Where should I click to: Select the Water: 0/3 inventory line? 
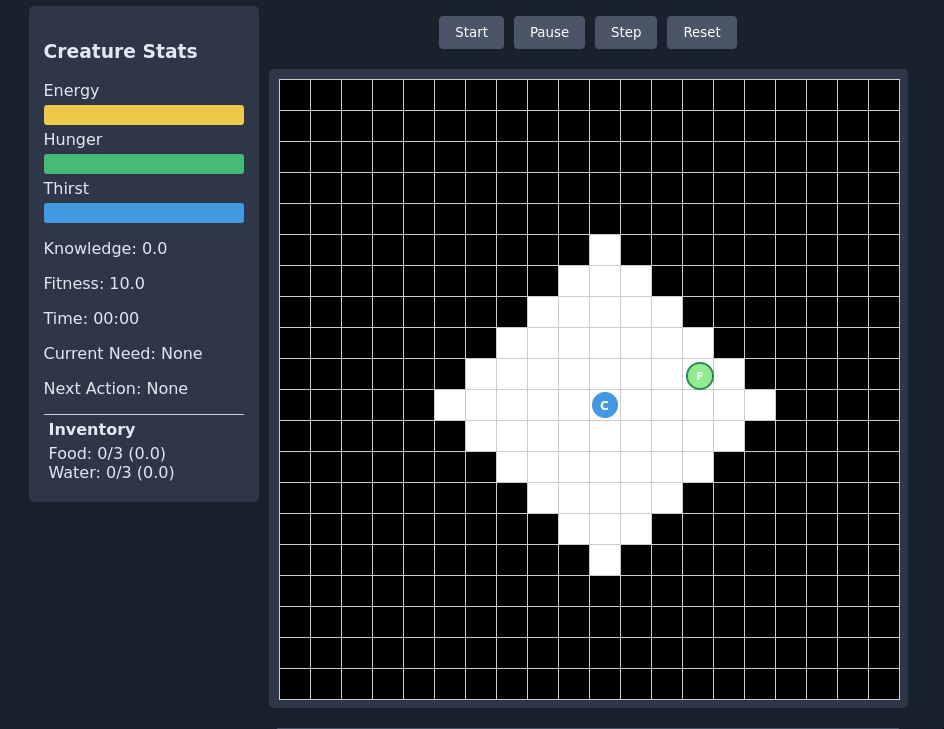tap(111, 472)
